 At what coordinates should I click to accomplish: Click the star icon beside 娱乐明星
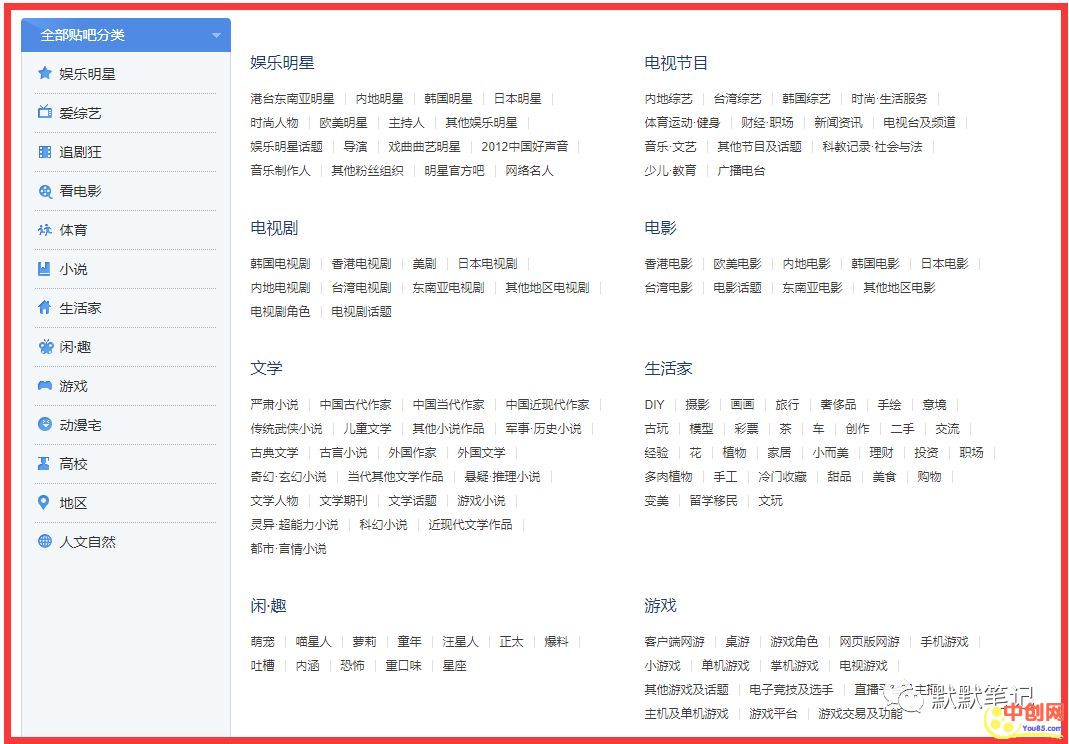point(44,73)
